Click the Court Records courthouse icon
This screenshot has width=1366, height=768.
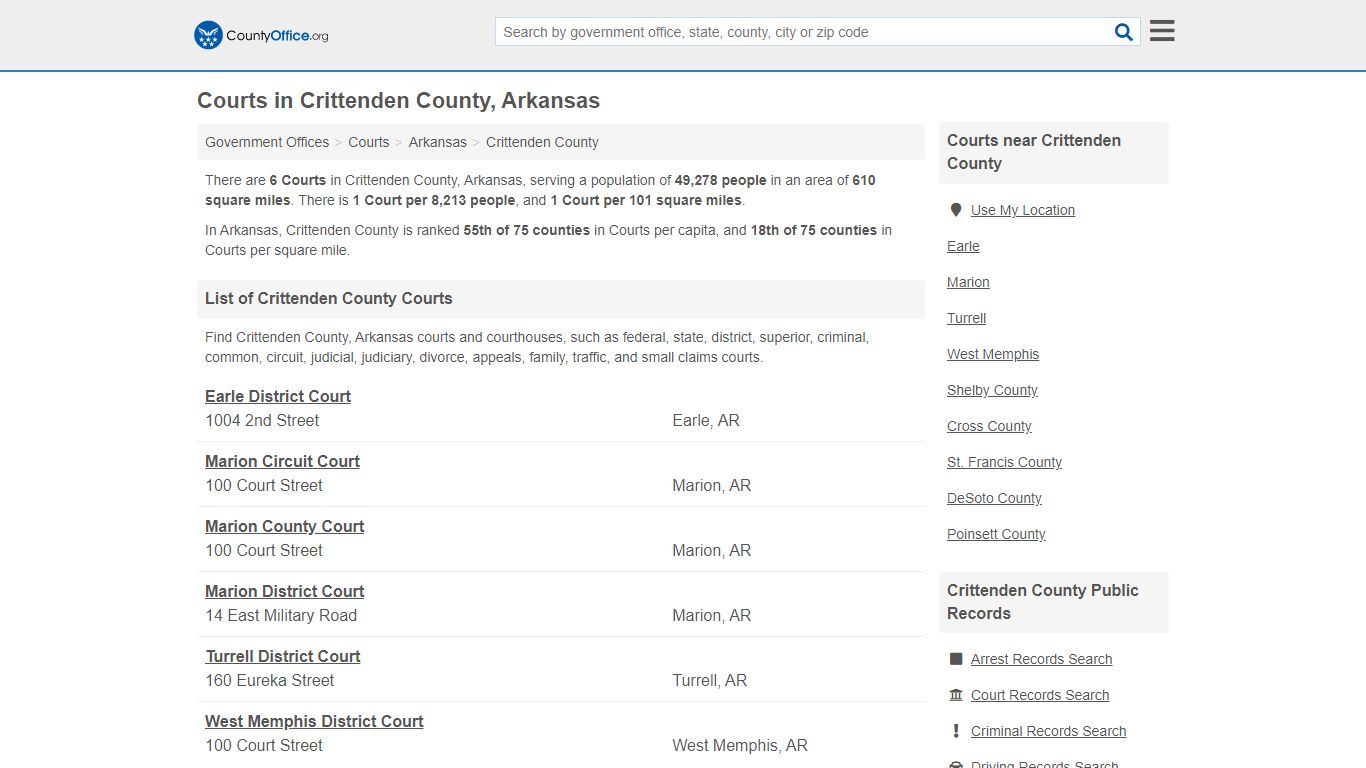[956, 695]
